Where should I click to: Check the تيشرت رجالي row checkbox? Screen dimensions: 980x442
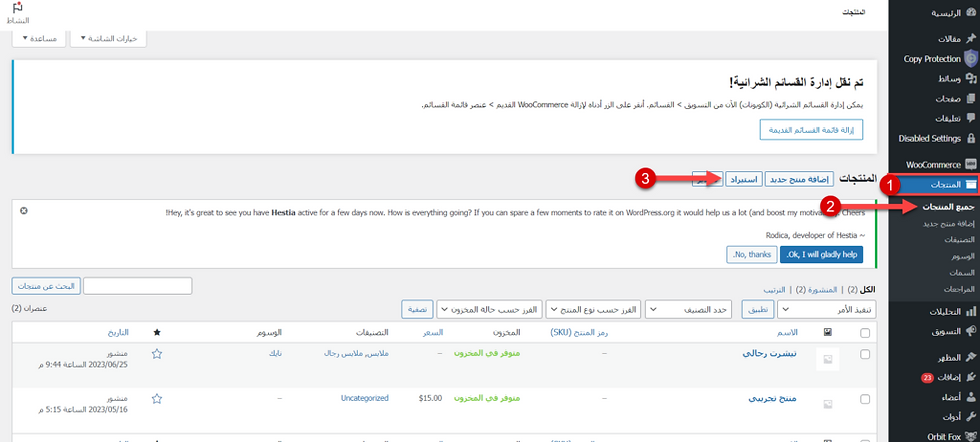(865, 354)
